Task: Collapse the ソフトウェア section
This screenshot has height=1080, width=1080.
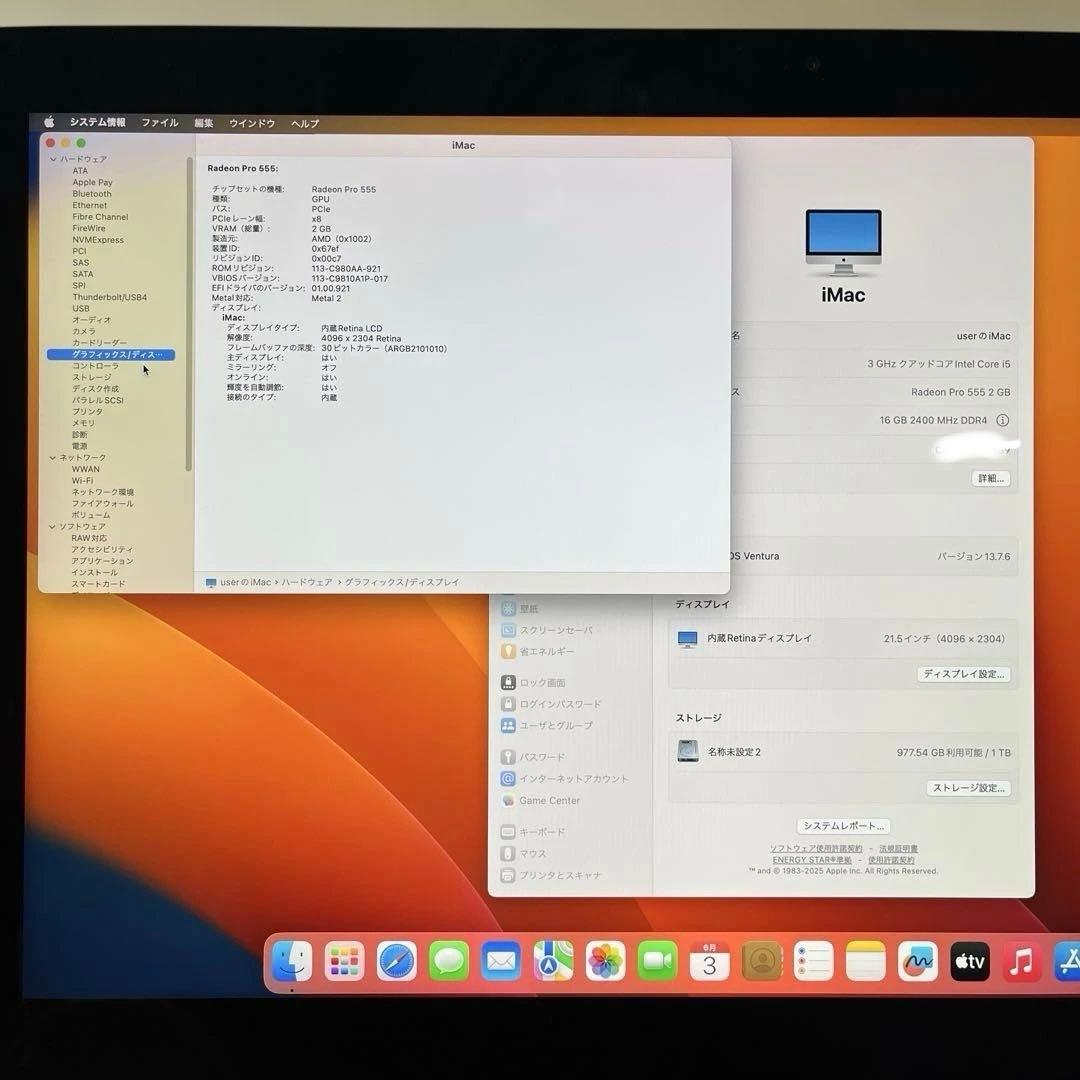Action: [53, 526]
